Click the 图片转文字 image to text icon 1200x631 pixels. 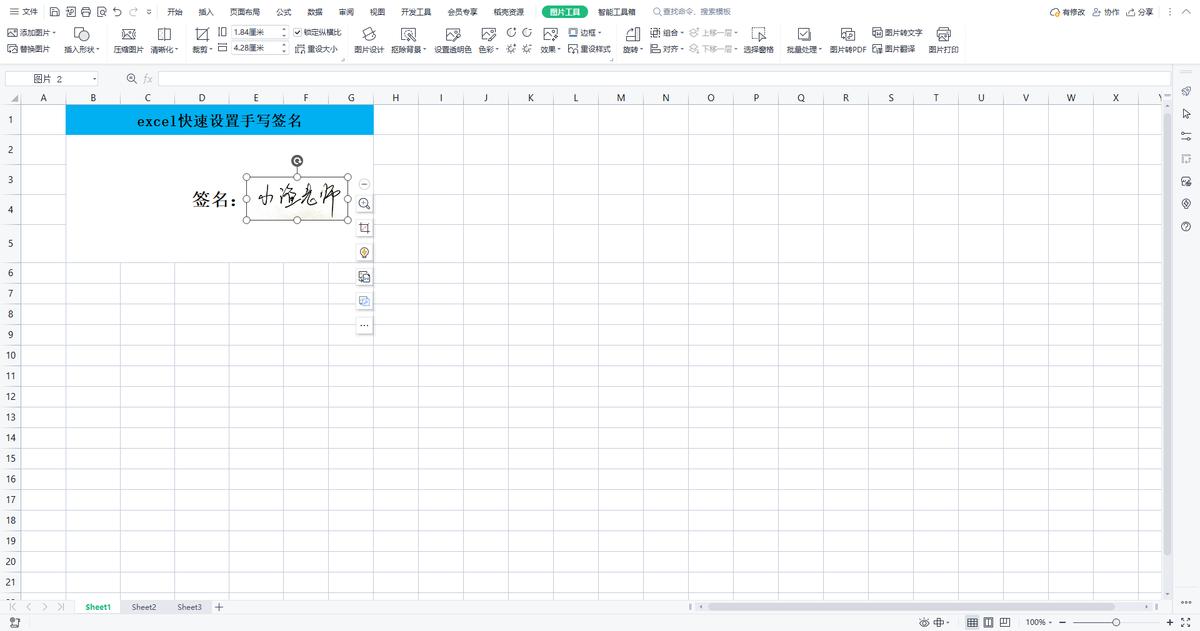(897, 32)
